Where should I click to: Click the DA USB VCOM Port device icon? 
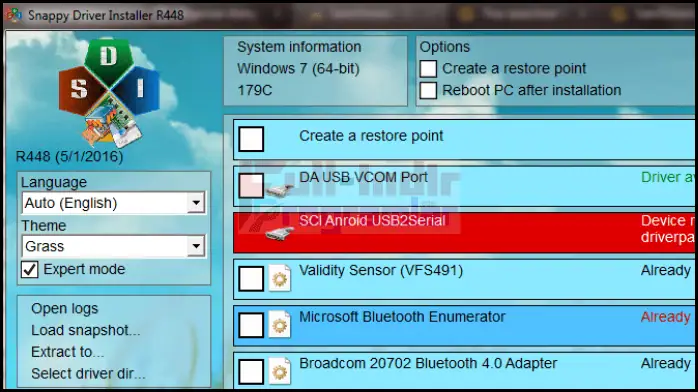coord(280,190)
